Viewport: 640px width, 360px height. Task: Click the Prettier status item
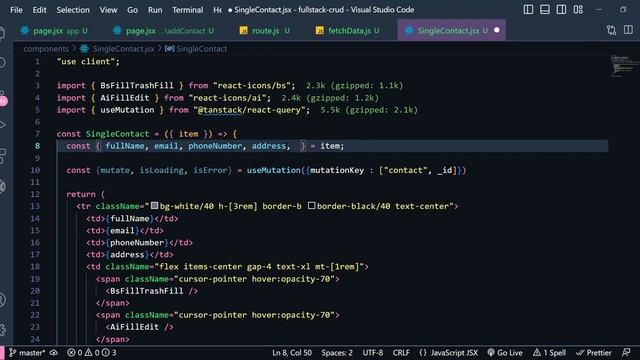[594, 353]
